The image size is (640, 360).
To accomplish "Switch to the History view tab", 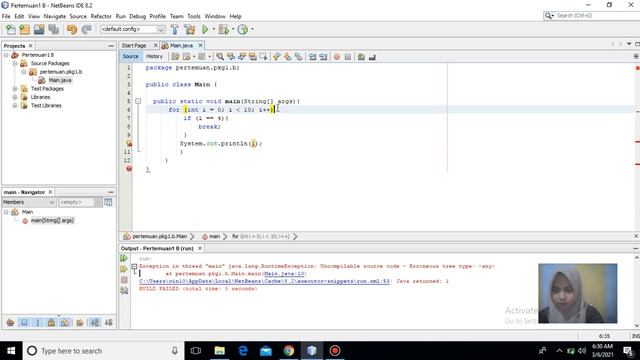I will coord(154,56).
